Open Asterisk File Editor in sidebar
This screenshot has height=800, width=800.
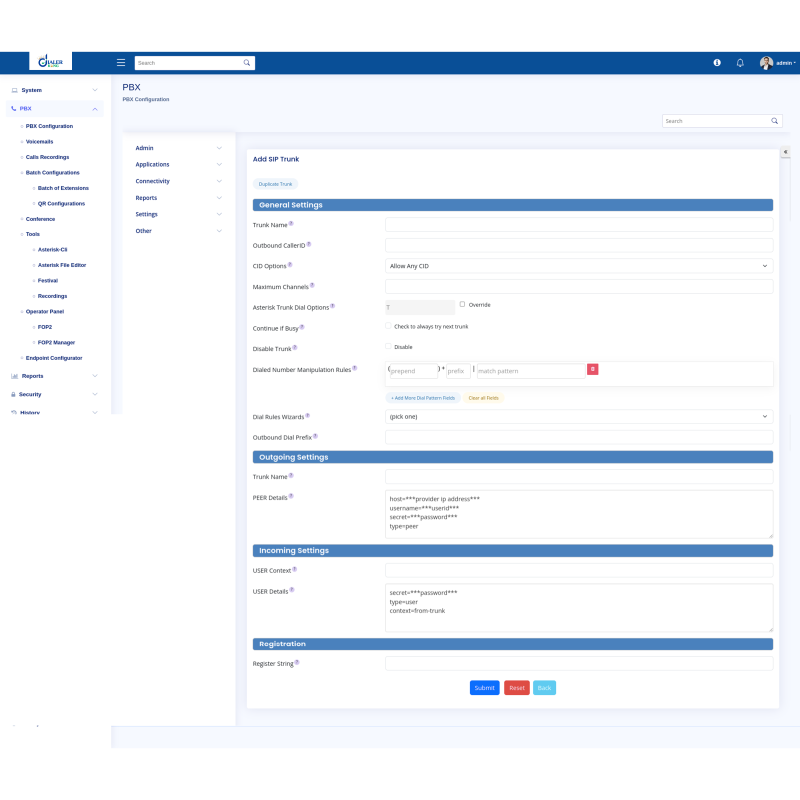(x=62, y=265)
